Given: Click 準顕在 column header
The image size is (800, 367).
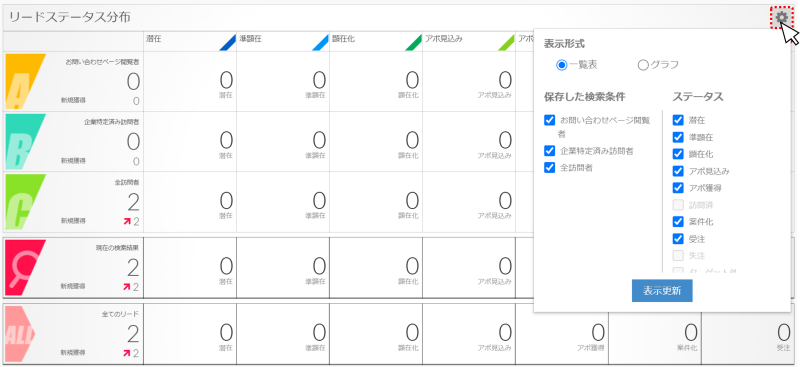Looking at the screenshot, I should (x=283, y=41).
